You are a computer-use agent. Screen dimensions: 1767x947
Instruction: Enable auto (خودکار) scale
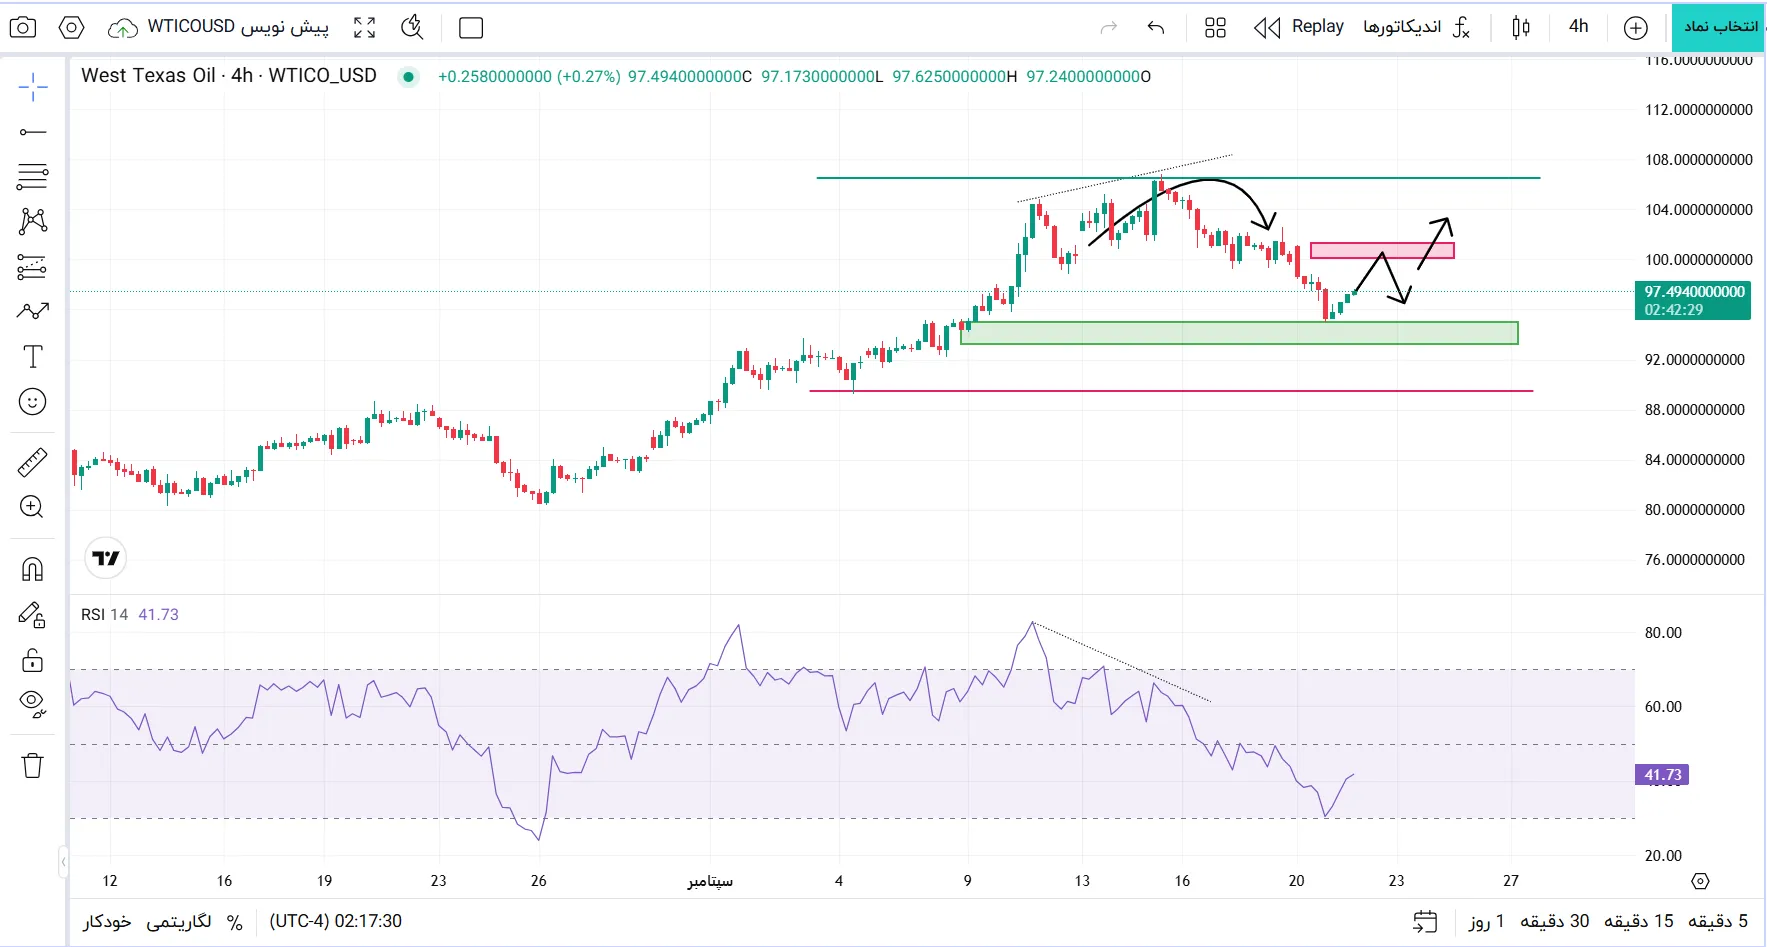coord(107,921)
